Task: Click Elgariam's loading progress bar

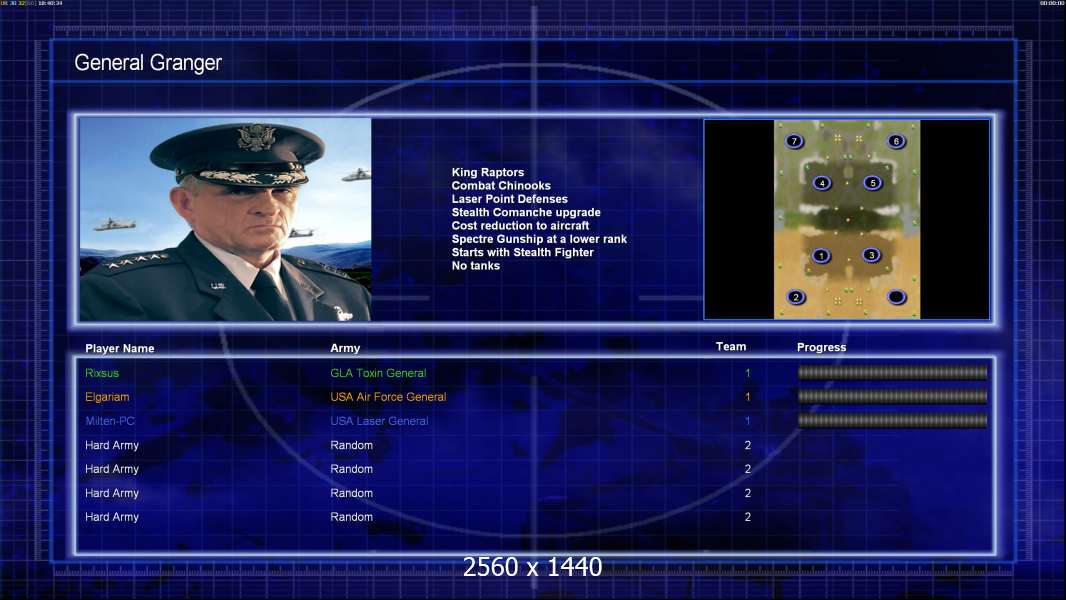Action: [x=893, y=396]
